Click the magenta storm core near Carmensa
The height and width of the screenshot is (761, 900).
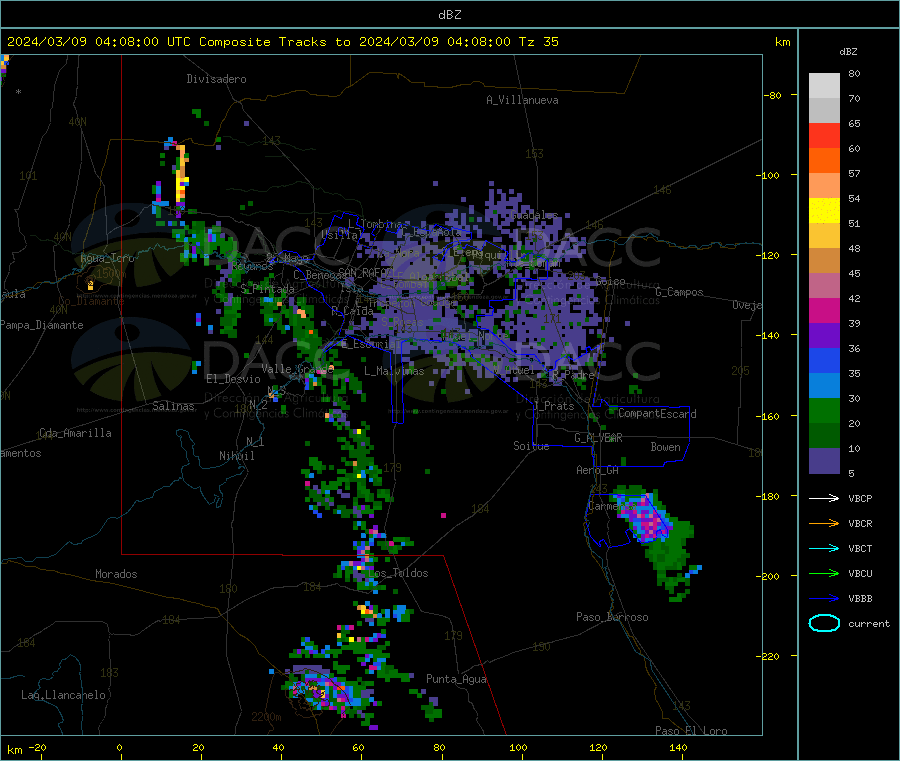[x=647, y=521]
